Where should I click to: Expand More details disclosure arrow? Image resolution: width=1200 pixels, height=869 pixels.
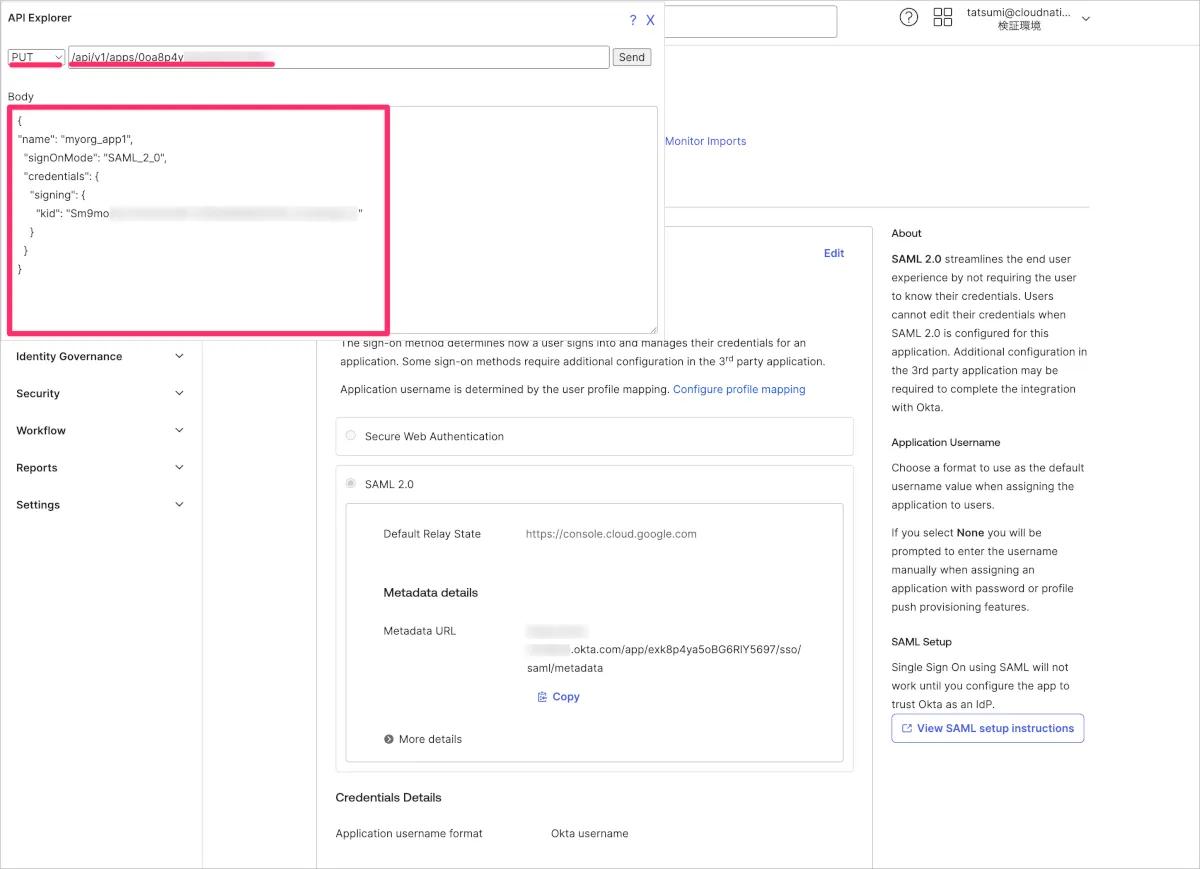point(389,739)
